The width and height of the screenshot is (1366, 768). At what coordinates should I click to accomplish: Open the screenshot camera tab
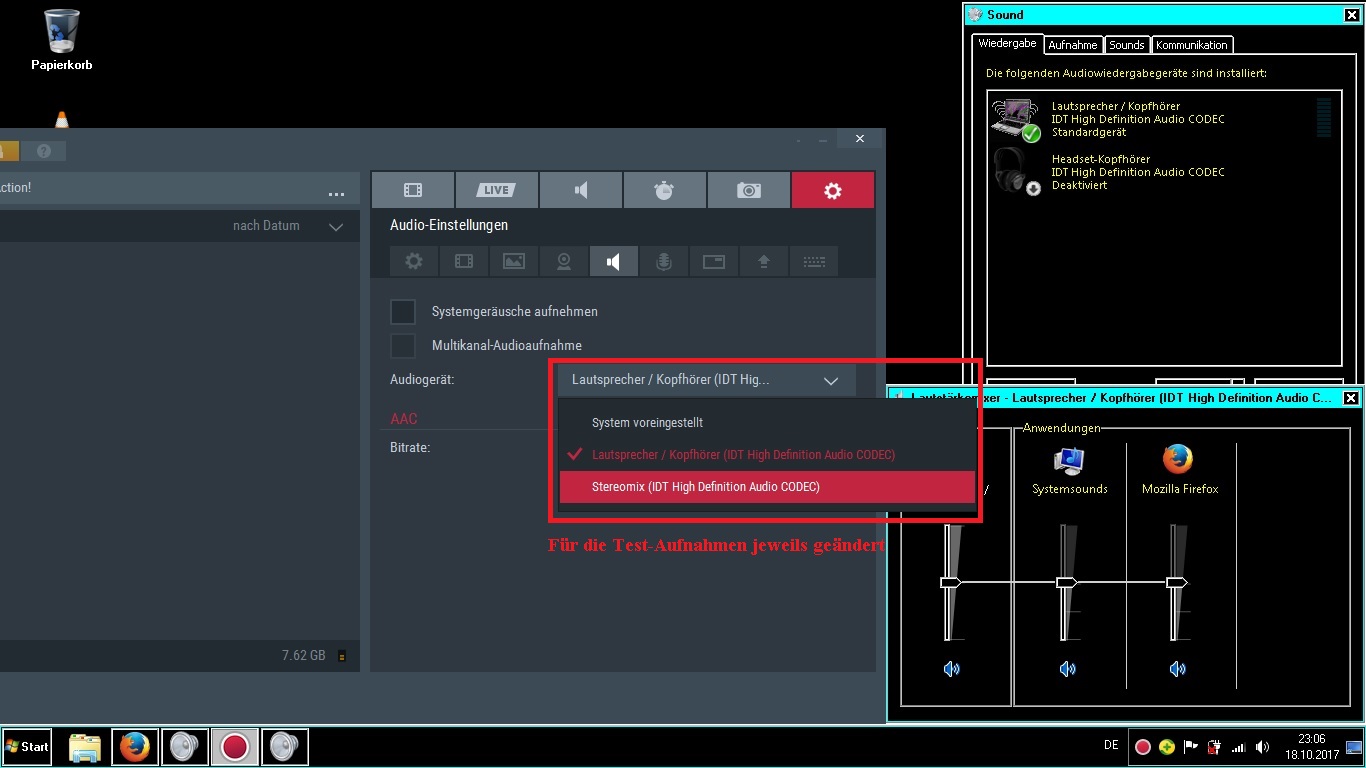coord(748,190)
